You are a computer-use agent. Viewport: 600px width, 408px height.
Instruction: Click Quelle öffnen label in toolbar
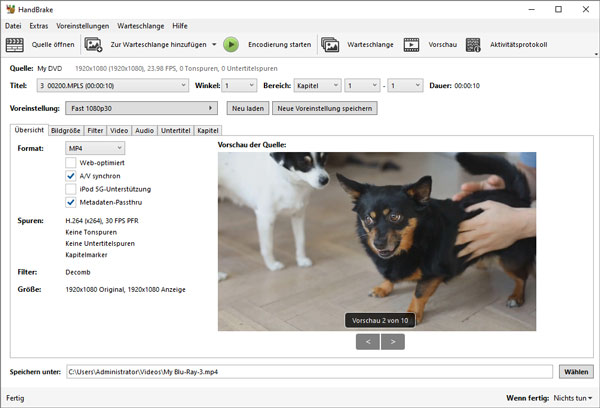point(53,45)
